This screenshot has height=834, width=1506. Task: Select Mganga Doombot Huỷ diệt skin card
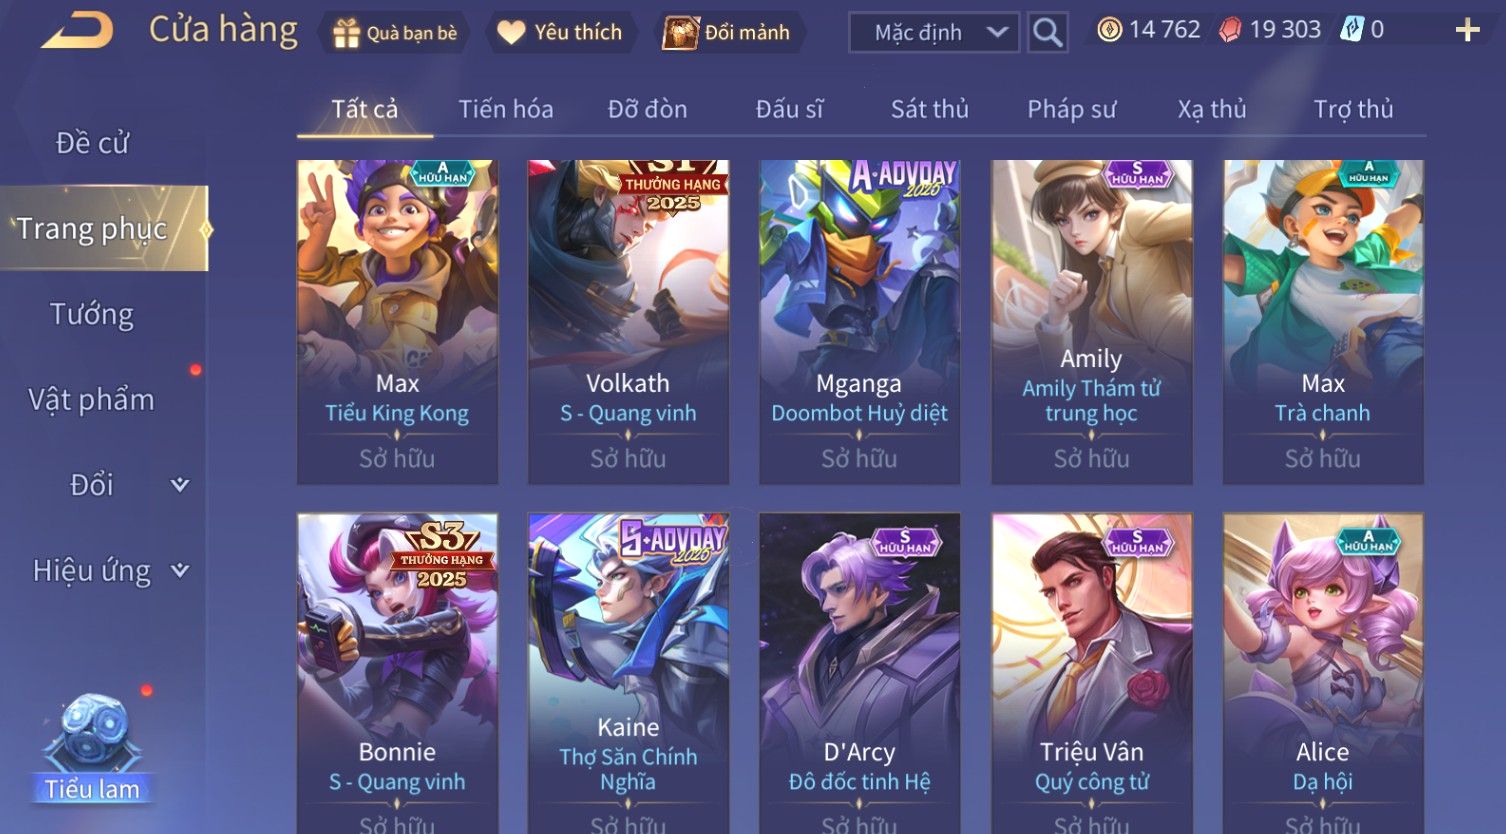click(x=859, y=322)
